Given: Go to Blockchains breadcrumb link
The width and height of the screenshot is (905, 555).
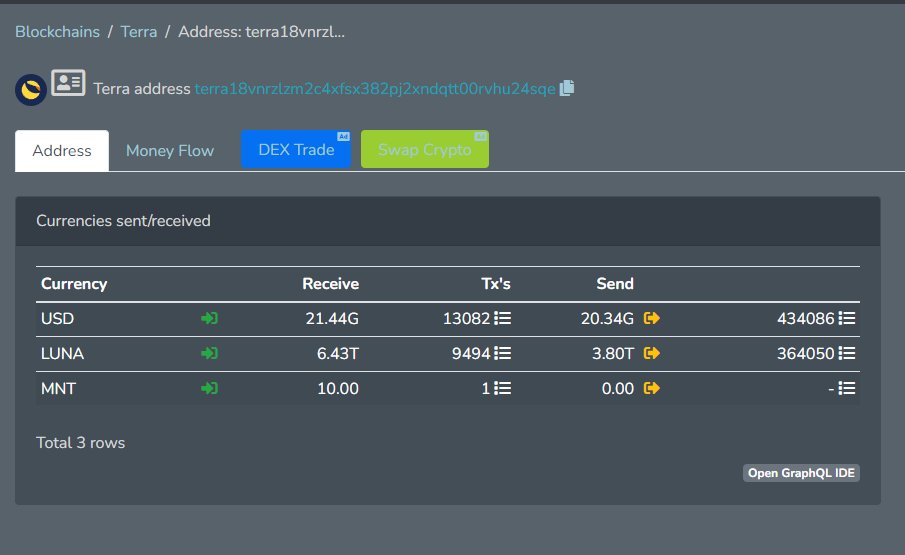Looking at the screenshot, I should [x=57, y=32].
